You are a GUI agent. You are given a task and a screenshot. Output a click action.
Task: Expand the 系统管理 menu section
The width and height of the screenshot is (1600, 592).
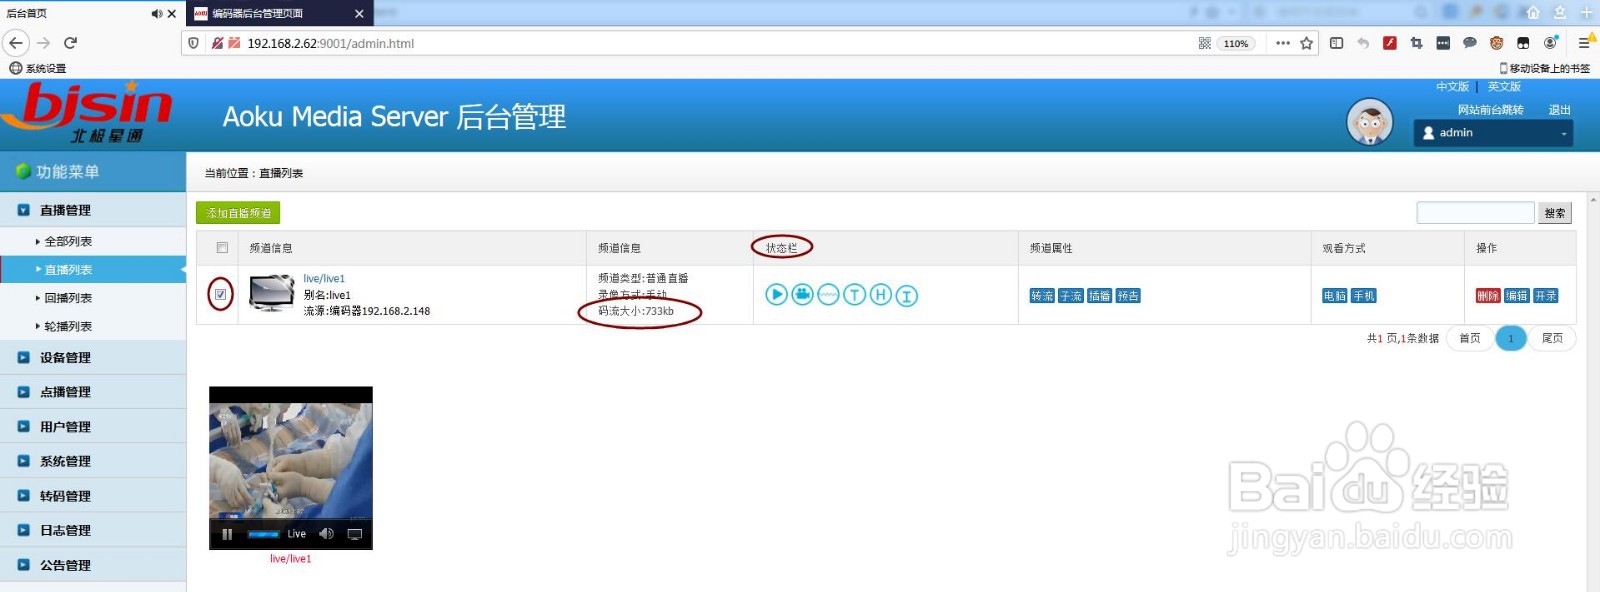click(x=93, y=461)
